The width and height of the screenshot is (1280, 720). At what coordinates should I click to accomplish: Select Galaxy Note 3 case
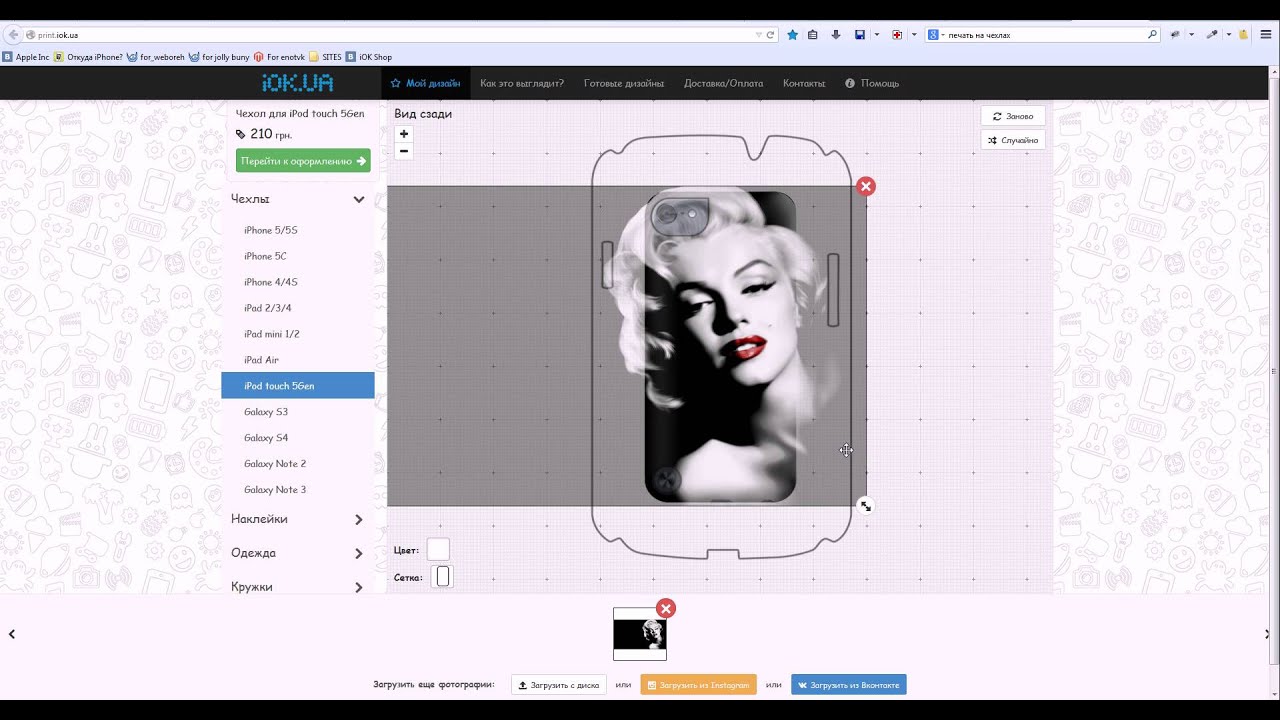298,490
